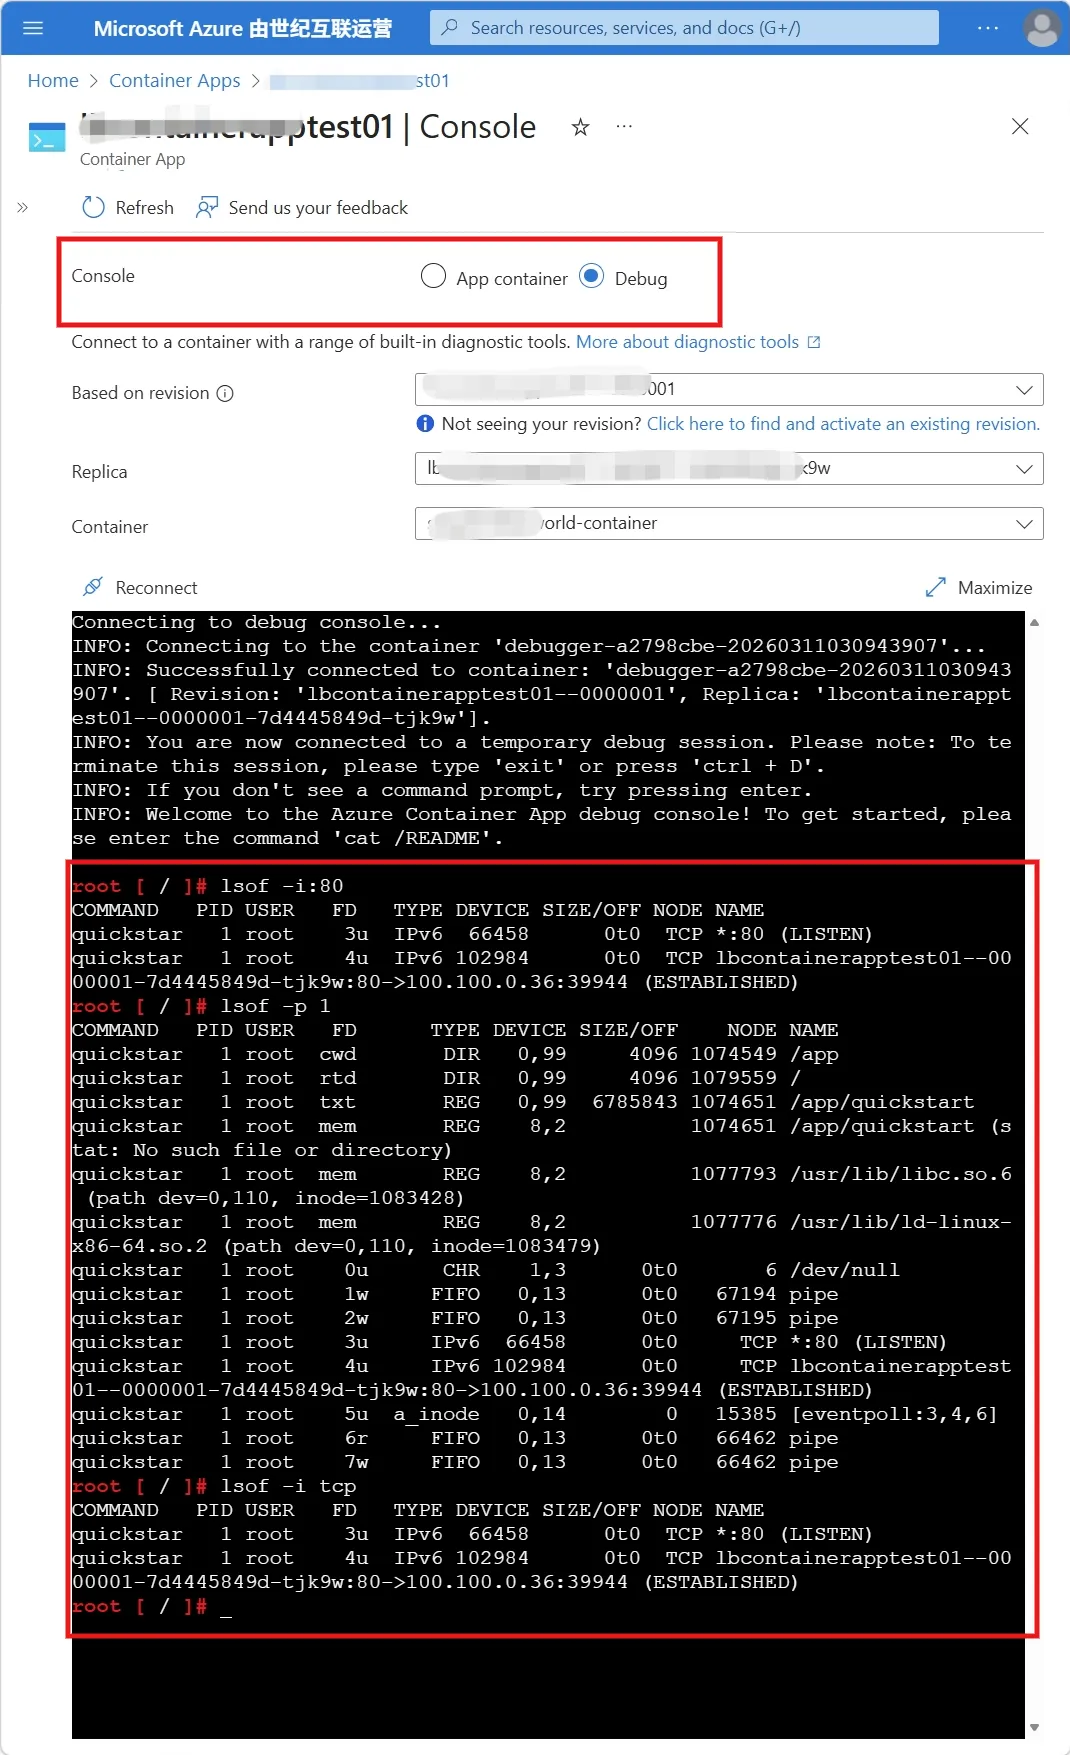
Task: Click here to find and activate revision link
Action: (843, 424)
